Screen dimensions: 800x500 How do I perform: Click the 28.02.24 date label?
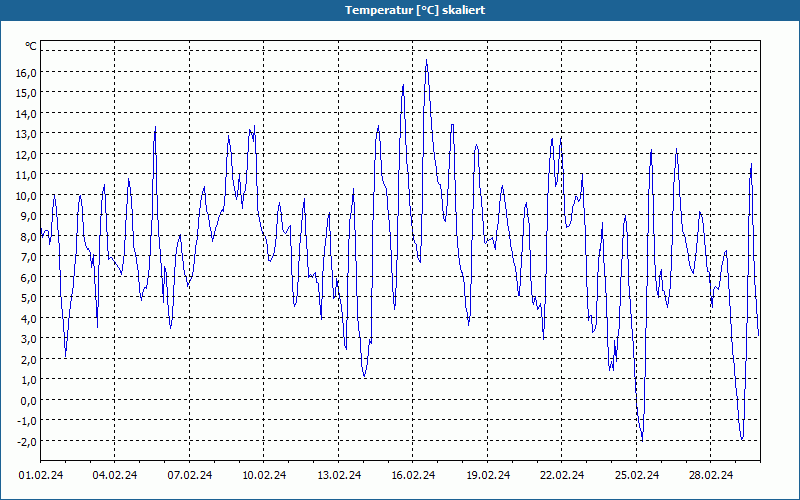tap(711, 475)
